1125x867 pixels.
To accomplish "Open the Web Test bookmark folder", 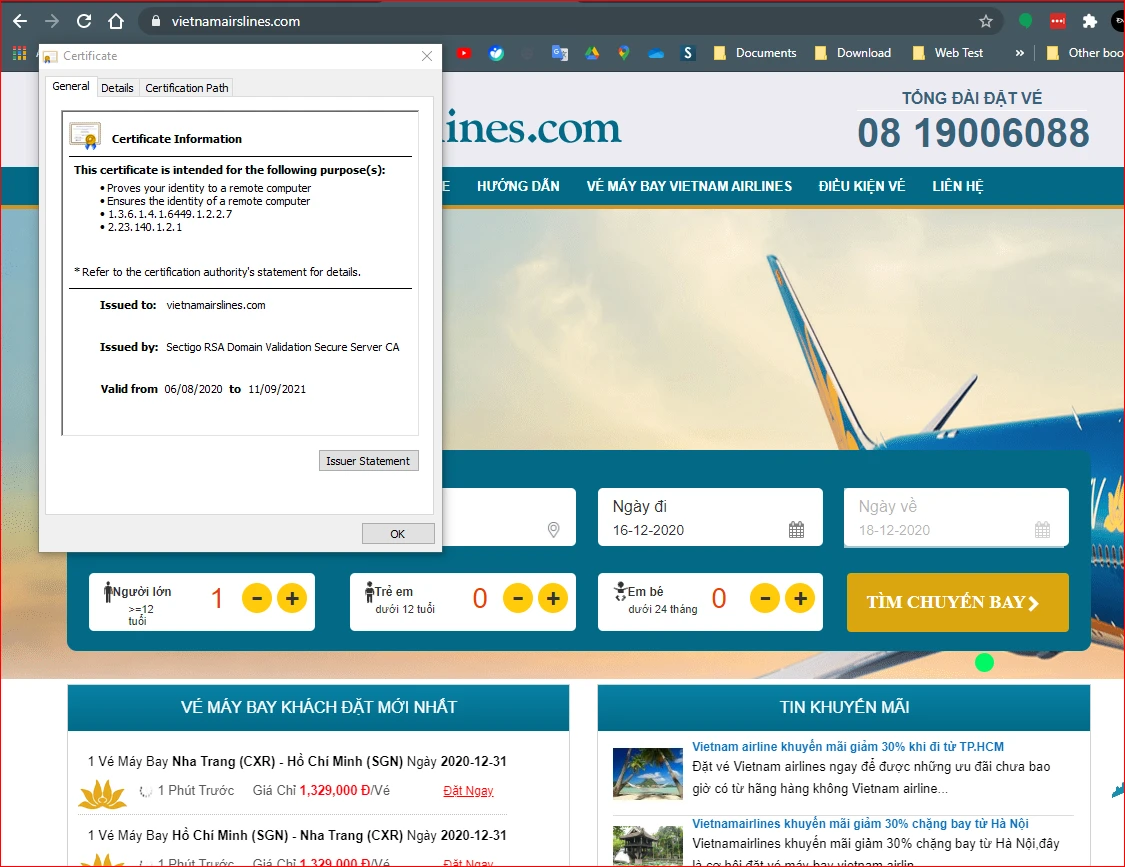I will (x=947, y=53).
